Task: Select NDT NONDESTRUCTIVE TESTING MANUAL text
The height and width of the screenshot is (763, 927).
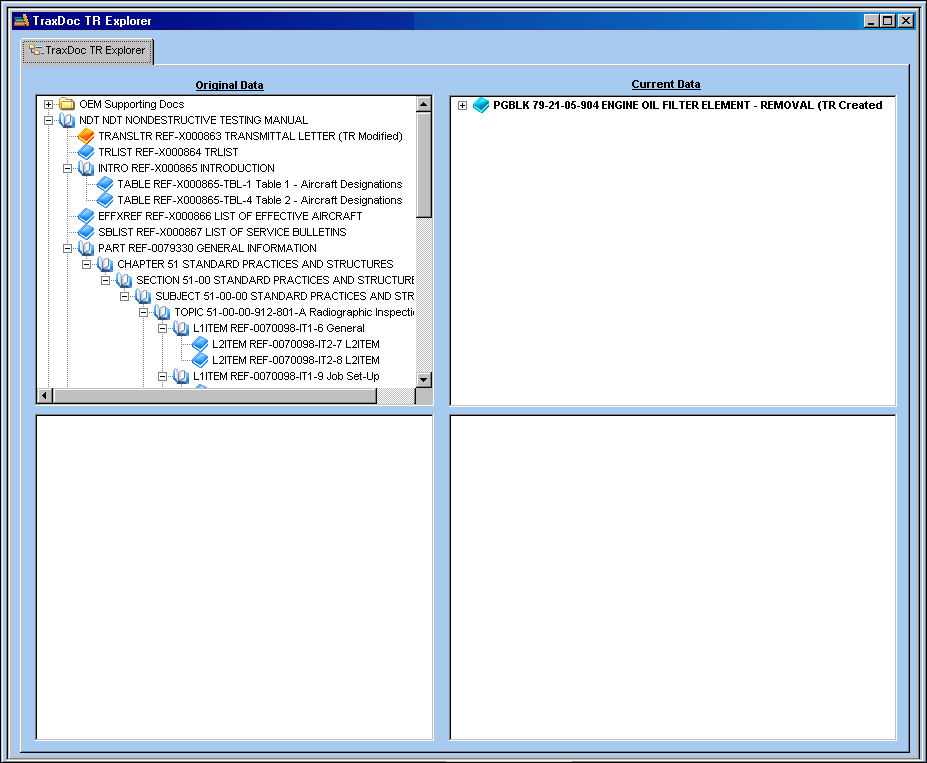Action: 193,120
